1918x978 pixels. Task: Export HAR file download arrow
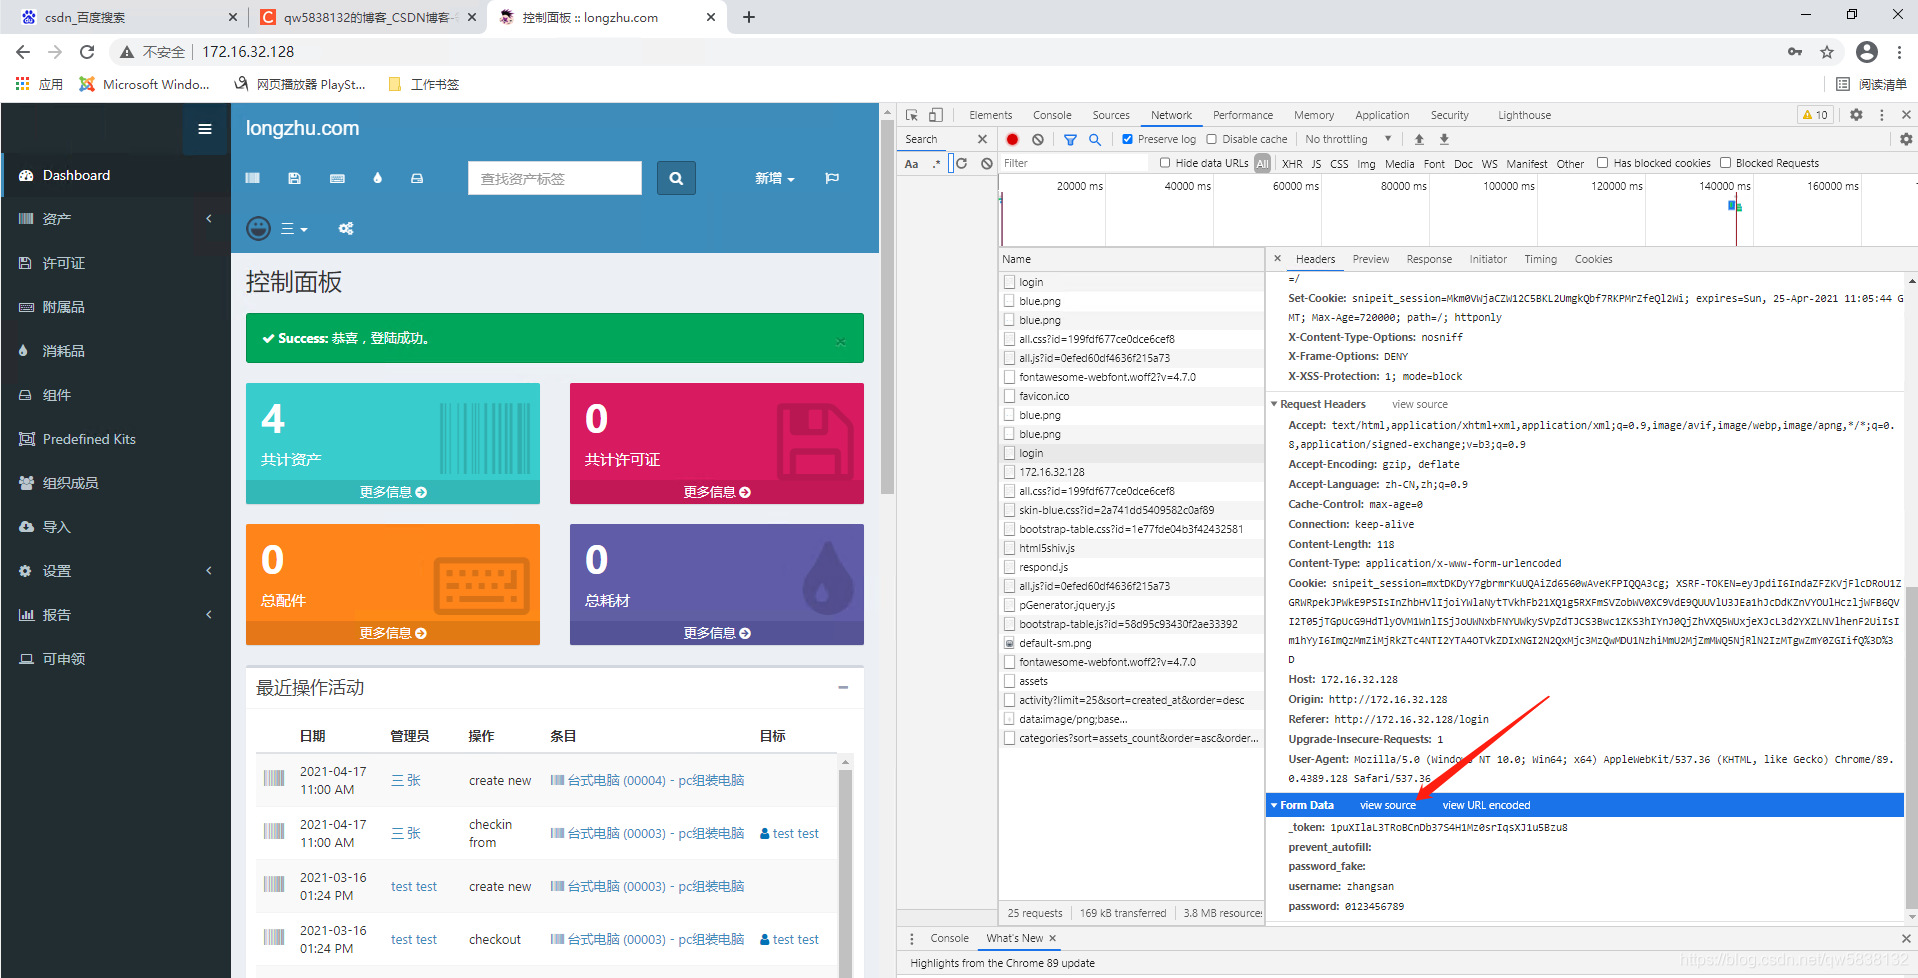click(x=1444, y=140)
